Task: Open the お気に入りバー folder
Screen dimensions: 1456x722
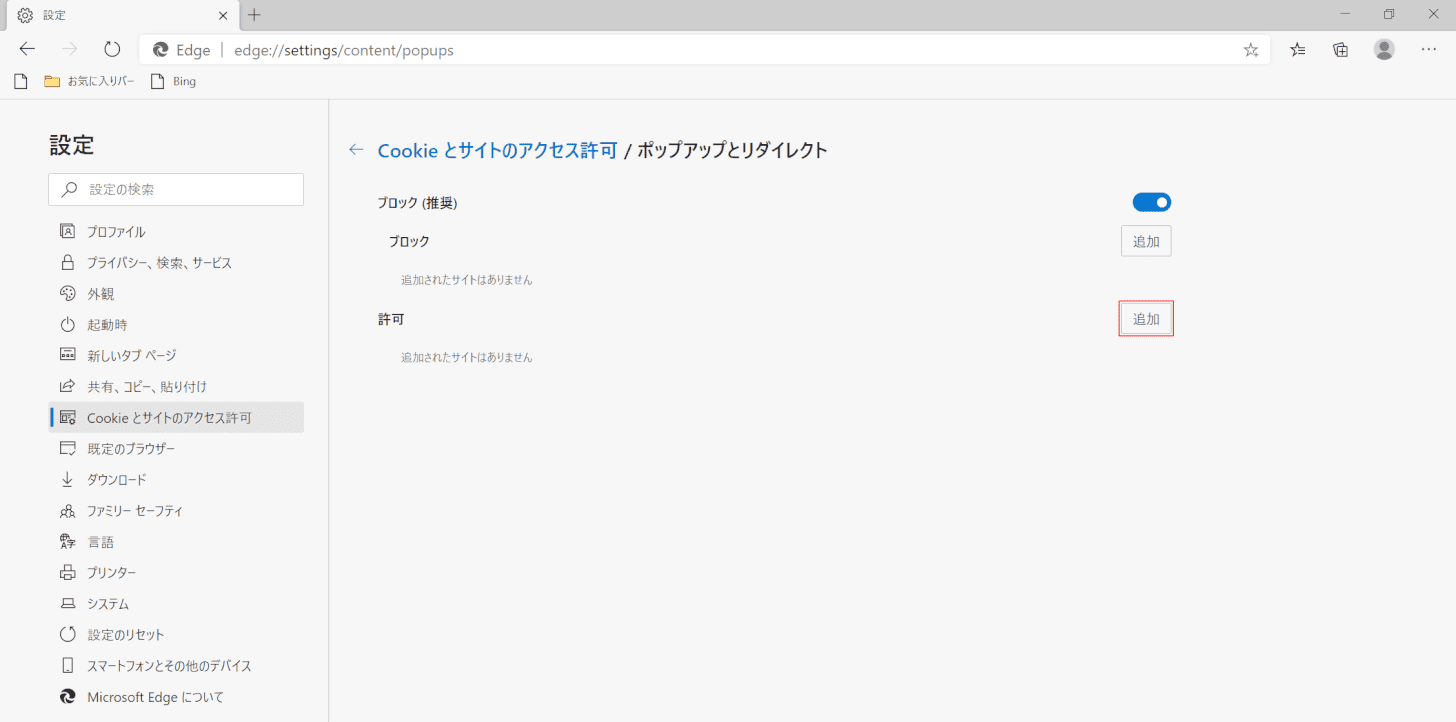Action: click(x=89, y=81)
